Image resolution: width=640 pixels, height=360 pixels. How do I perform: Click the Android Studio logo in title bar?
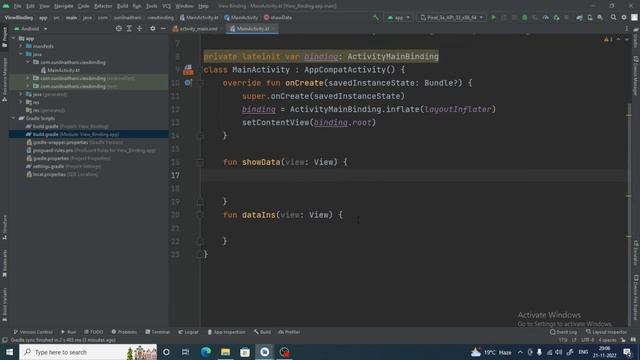click(6, 6)
